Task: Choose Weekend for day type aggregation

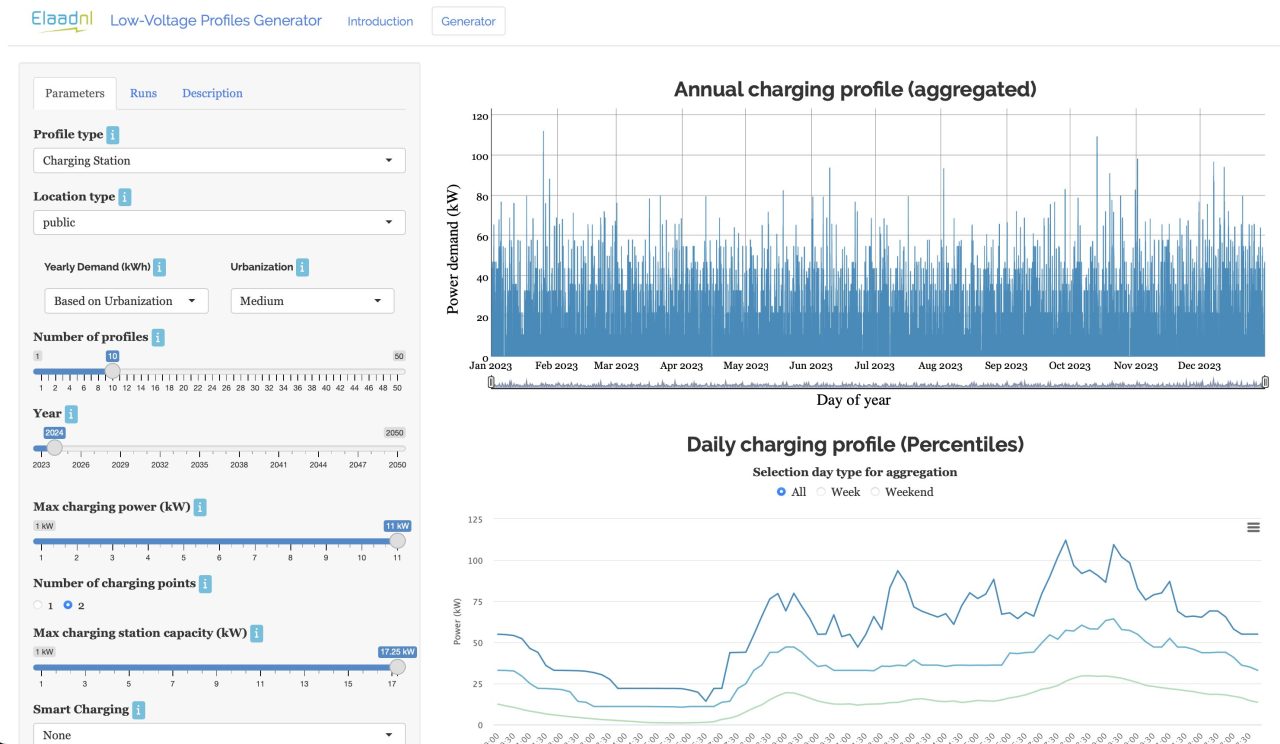Action: (x=877, y=492)
